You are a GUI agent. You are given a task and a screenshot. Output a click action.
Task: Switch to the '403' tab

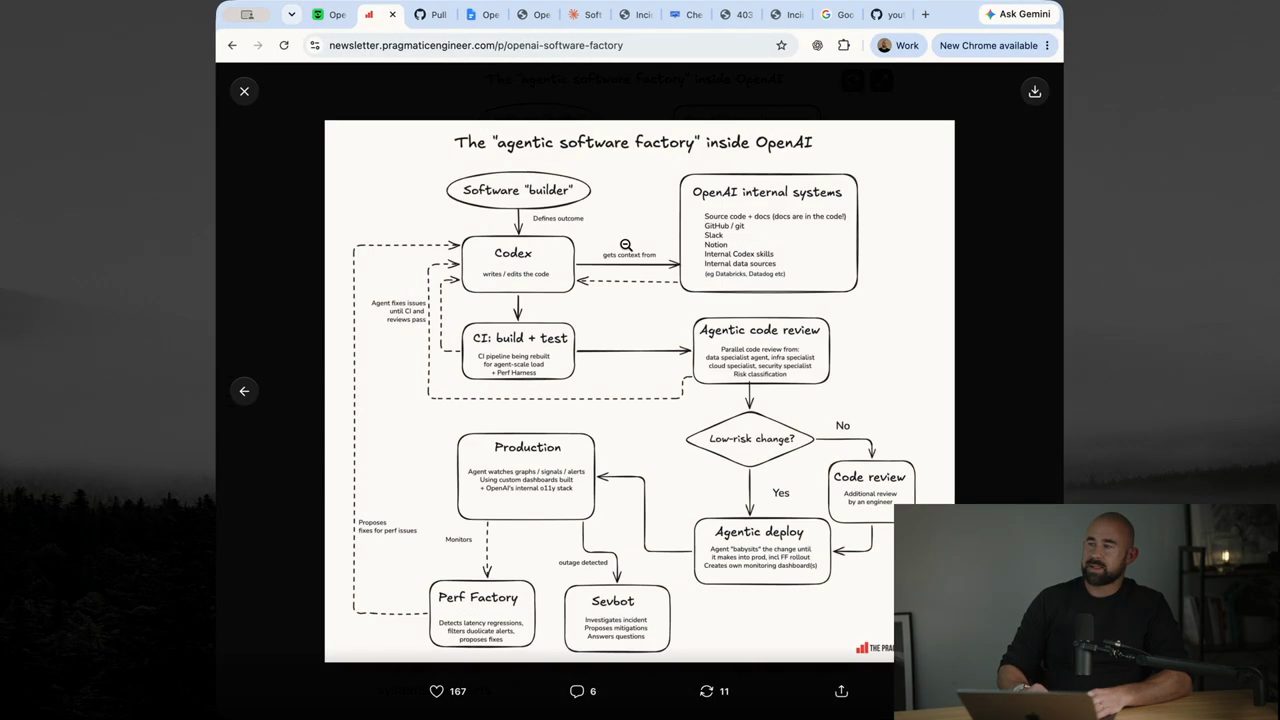(737, 14)
